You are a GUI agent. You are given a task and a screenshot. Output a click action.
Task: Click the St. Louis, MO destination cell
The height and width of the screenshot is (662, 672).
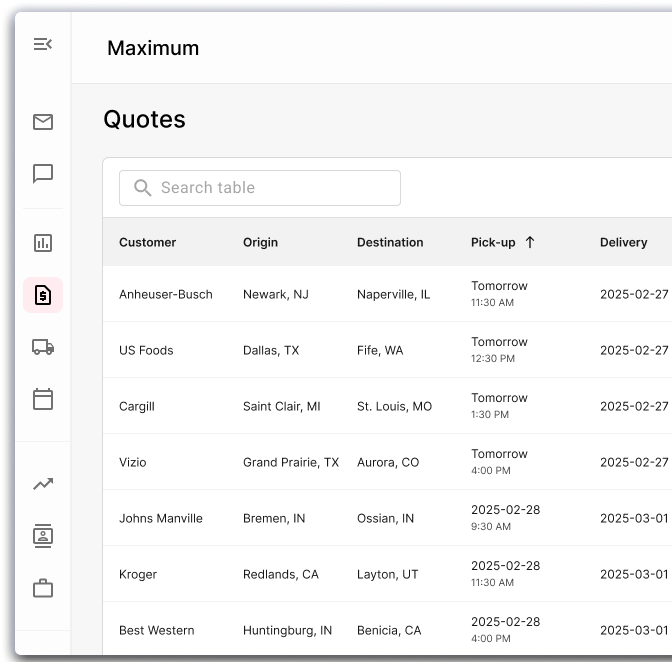pos(394,406)
